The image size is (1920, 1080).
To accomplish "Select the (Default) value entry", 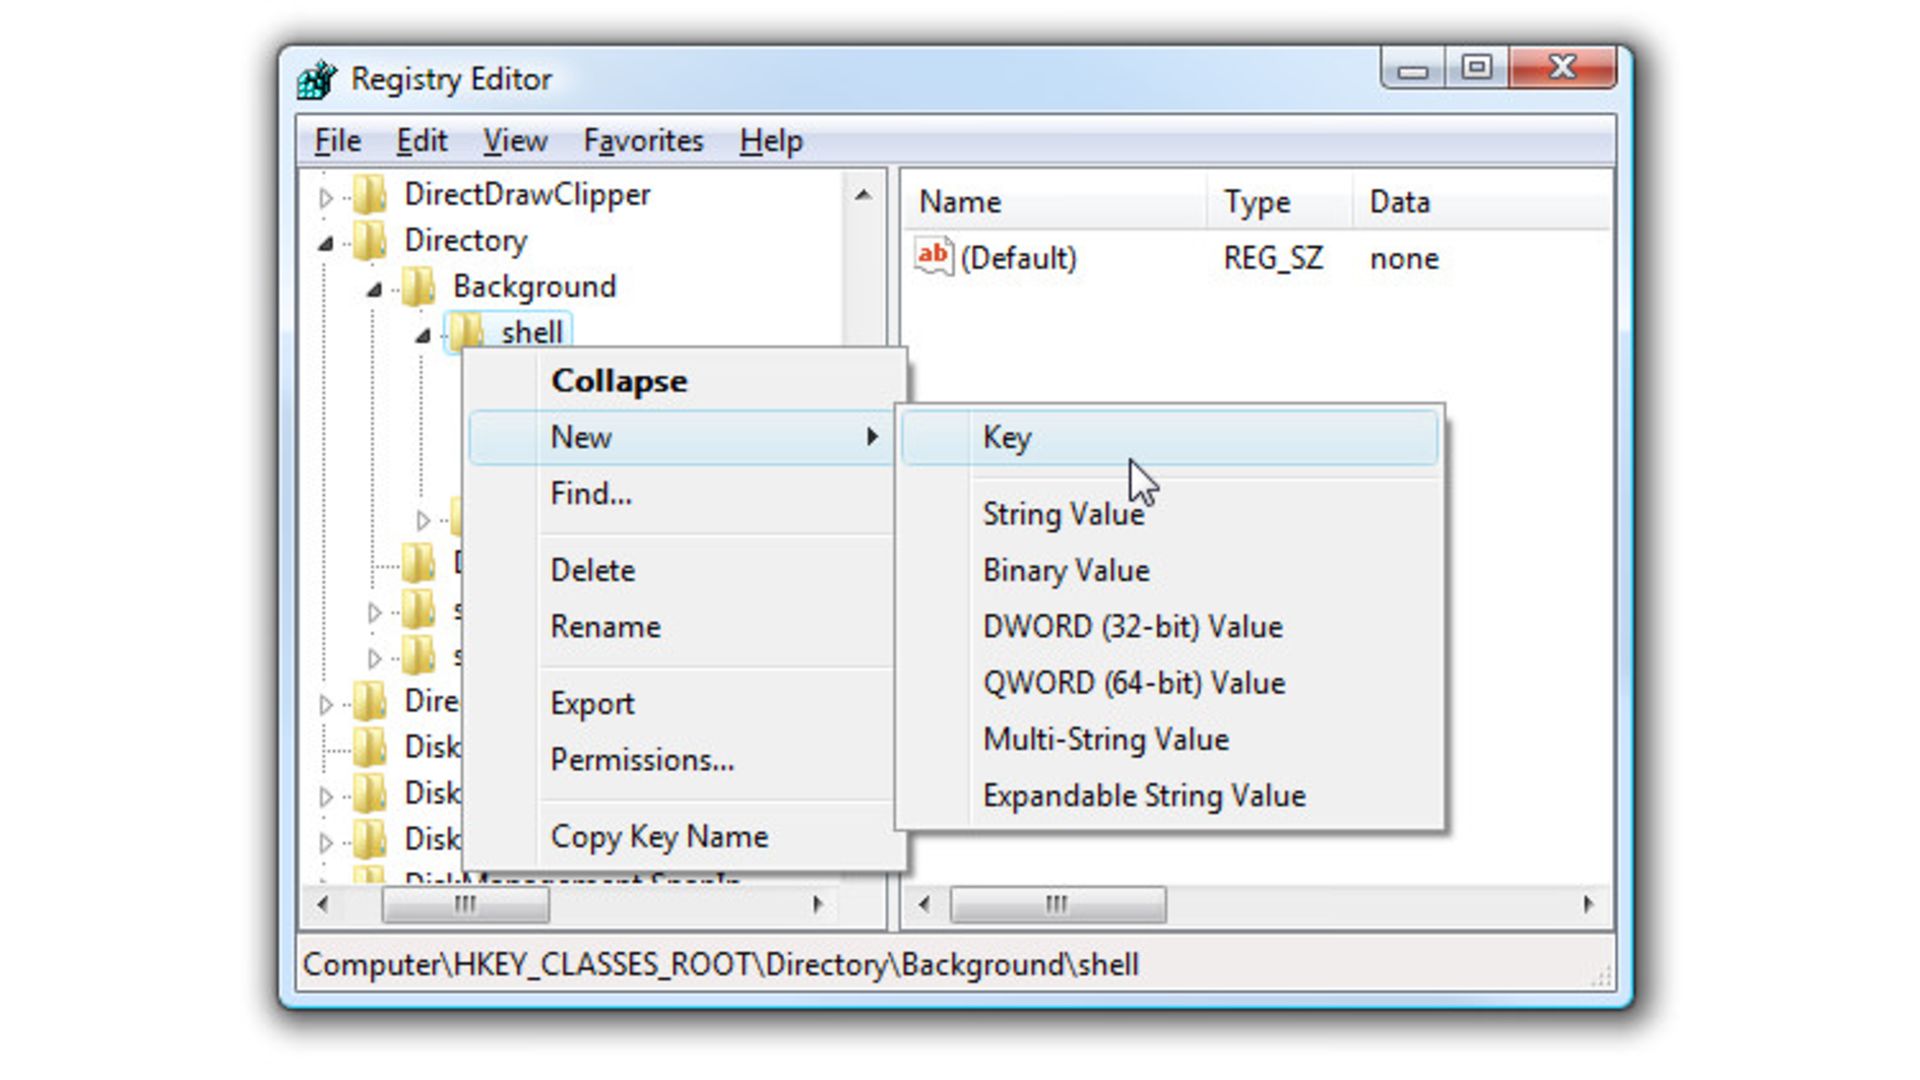I will [1018, 258].
